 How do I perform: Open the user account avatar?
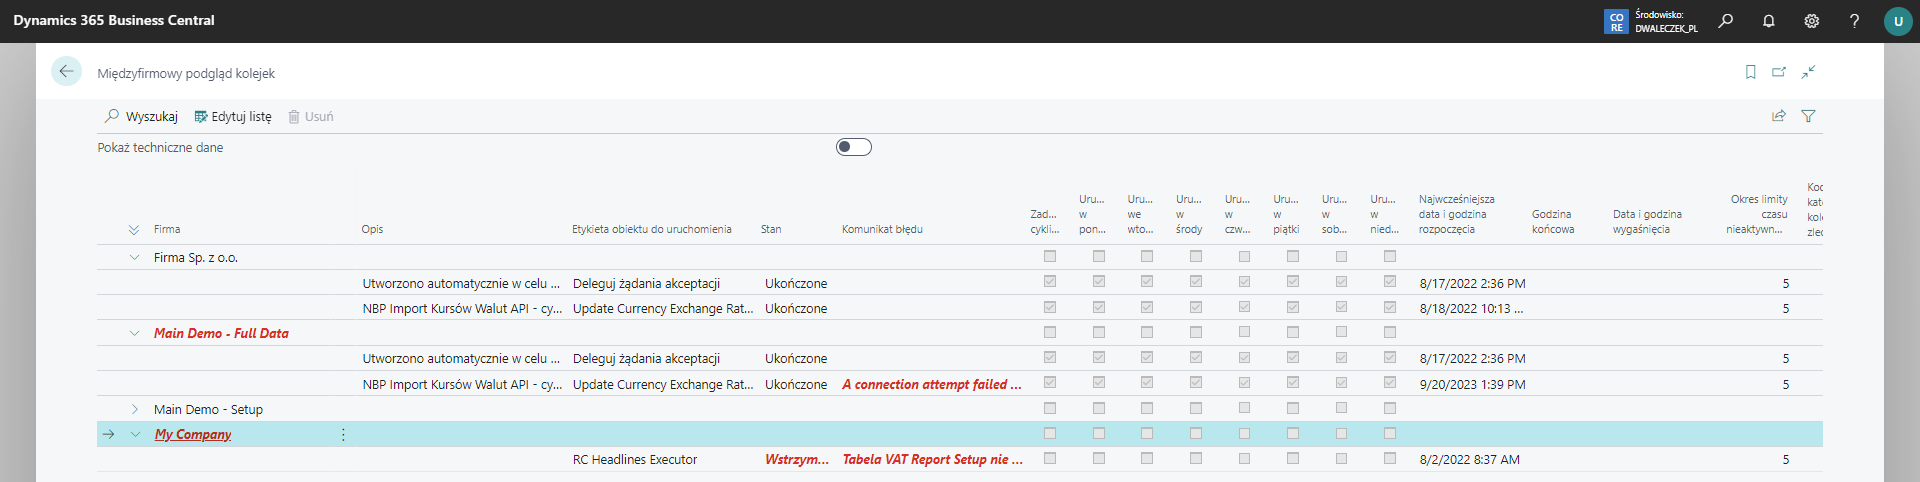(1897, 21)
